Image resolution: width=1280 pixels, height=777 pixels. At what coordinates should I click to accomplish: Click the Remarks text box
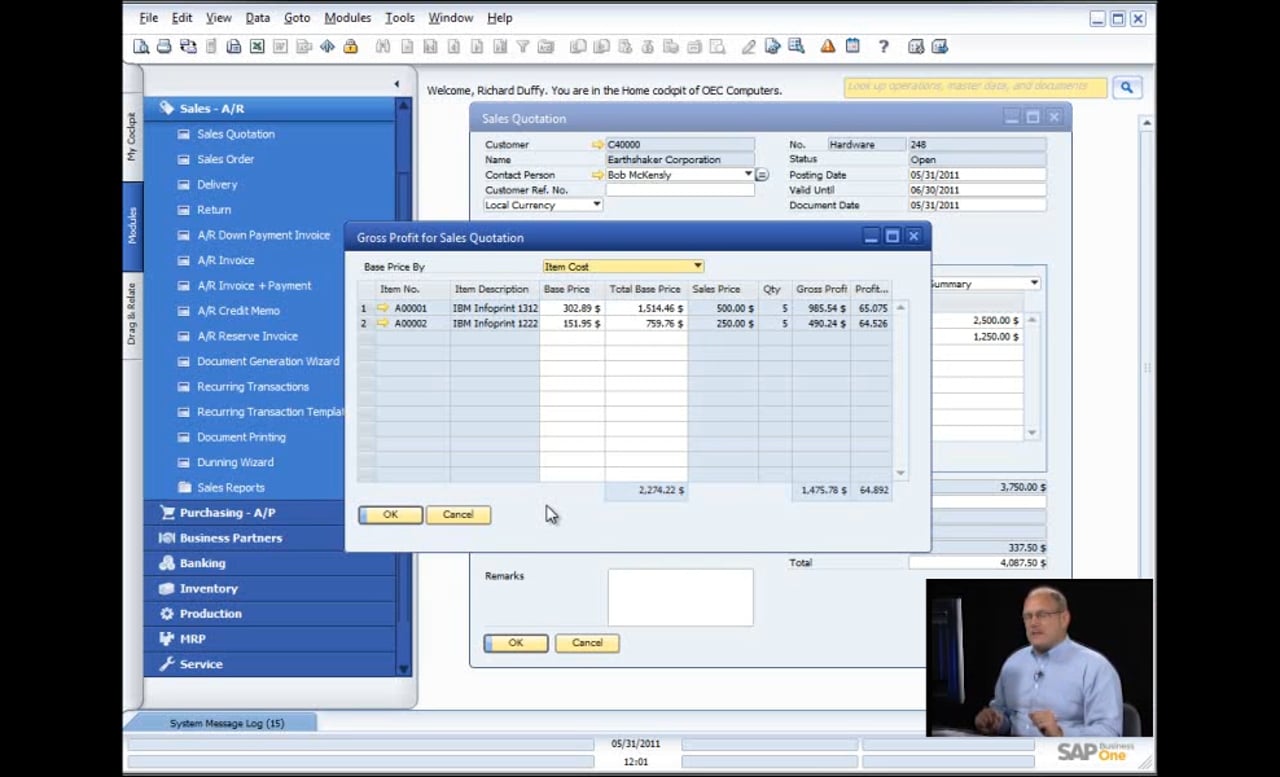coord(680,598)
